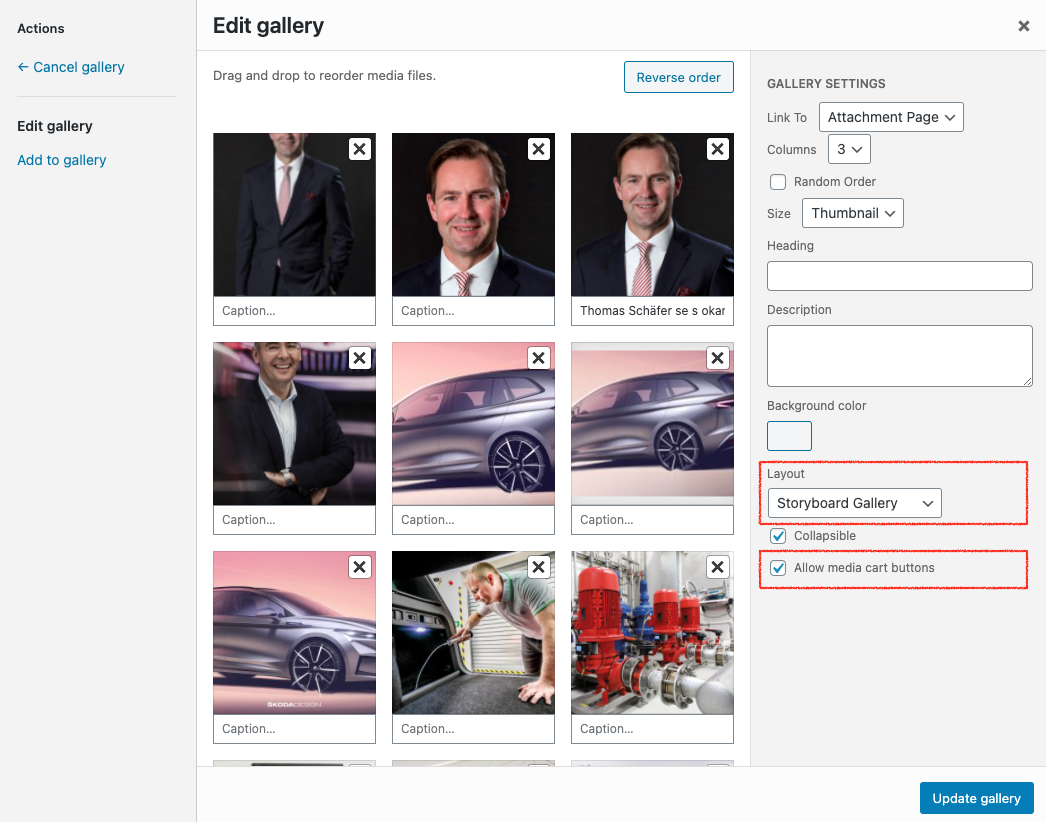1046x822 pixels.
Task: Remove the red pumps image
Action: (717, 567)
